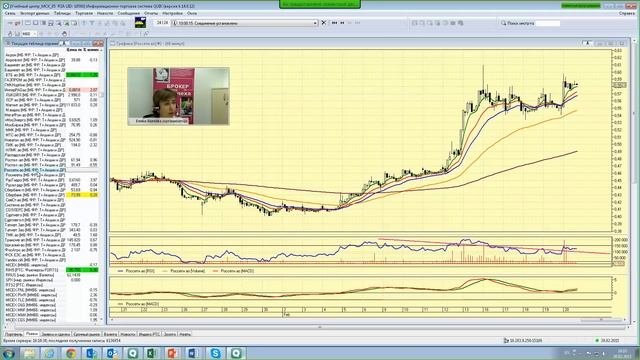
Task: Click the Россети ао [Volume] legend entry
Action: coord(184,271)
